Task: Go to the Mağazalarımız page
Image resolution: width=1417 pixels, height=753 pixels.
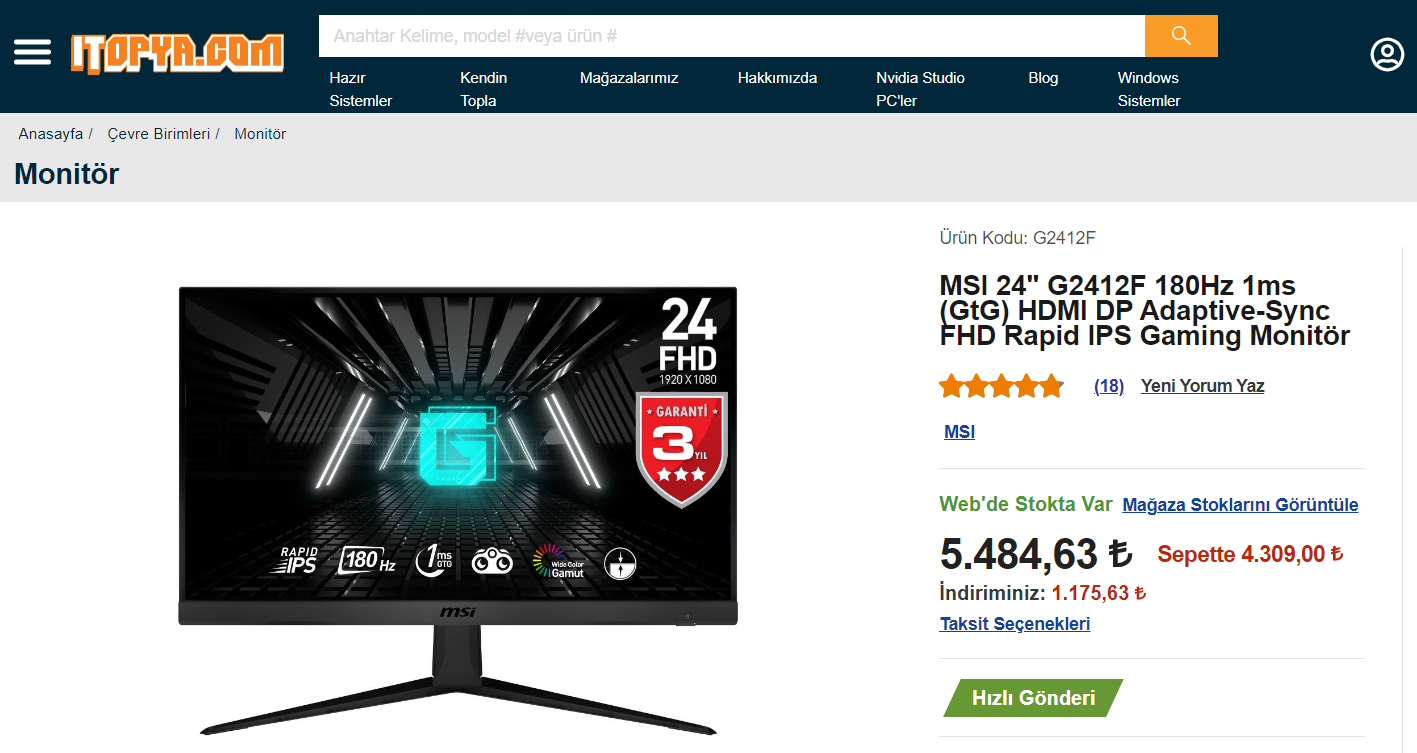Action: click(x=629, y=78)
